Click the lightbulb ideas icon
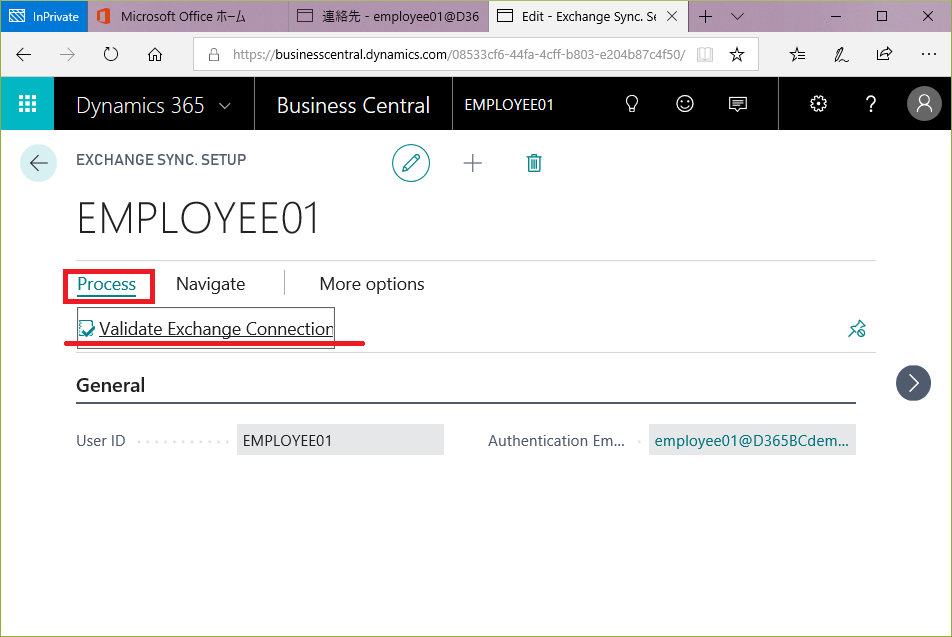This screenshot has width=952, height=637. pos(631,104)
